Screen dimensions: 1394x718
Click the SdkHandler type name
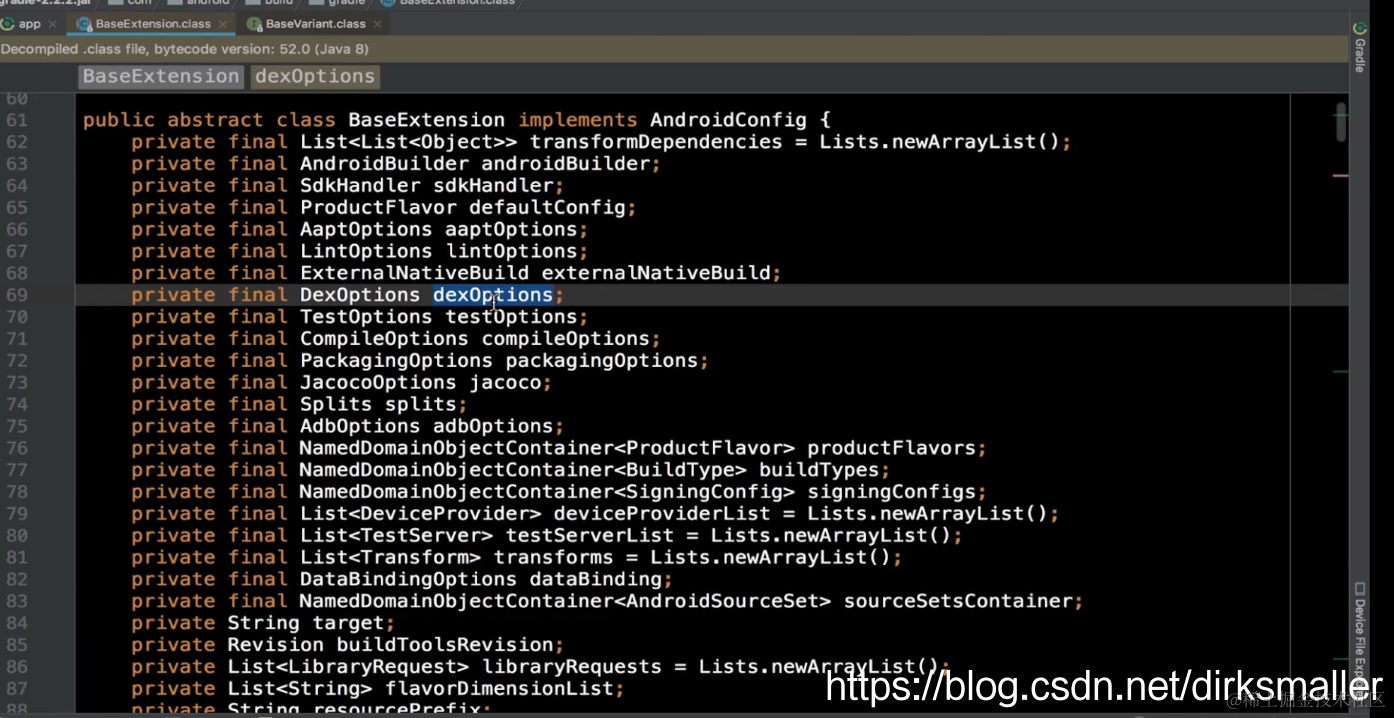[x=360, y=186]
